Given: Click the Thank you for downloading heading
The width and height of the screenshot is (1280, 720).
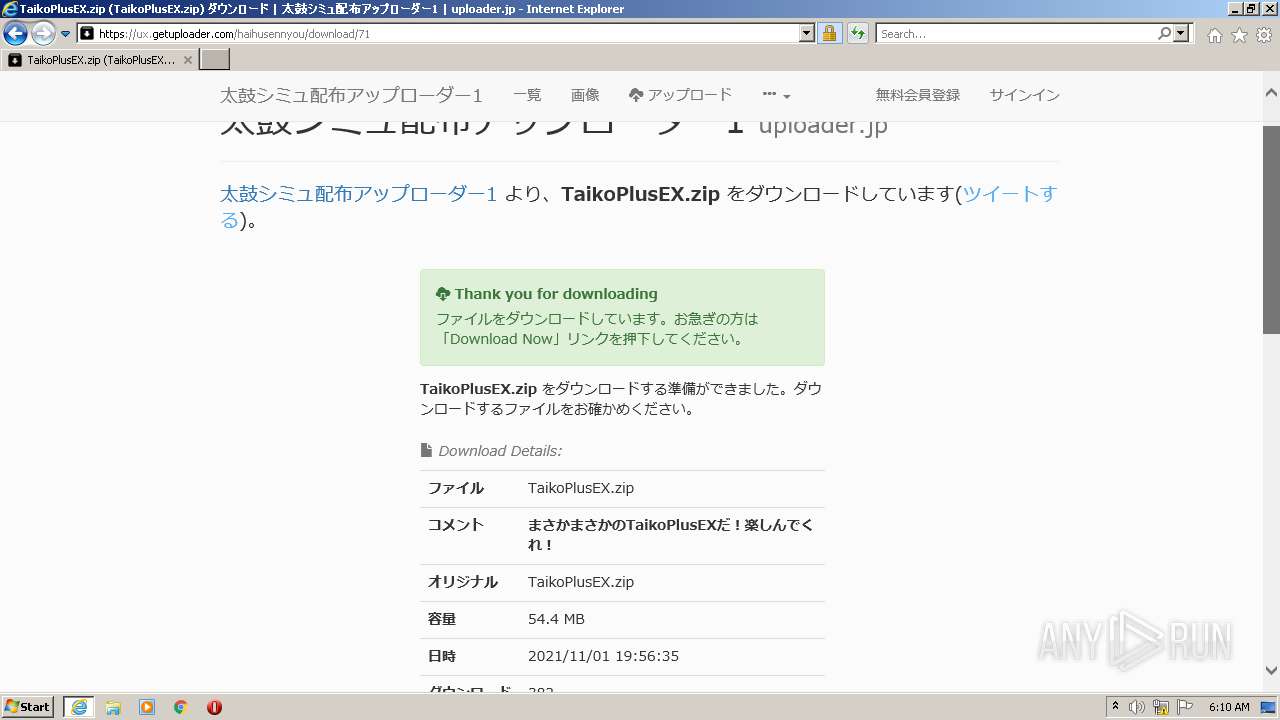Looking at the screenshot, I should pyautogui.click(x=556, y=294).
